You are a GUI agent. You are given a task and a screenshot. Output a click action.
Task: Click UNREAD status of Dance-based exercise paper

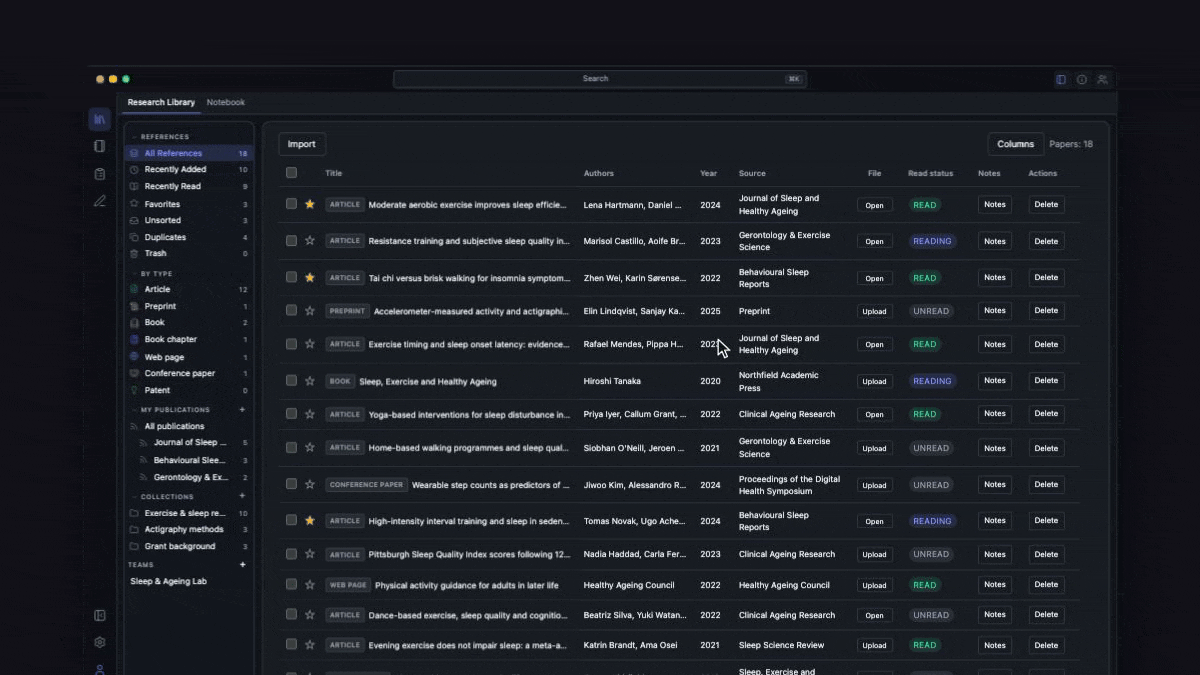tap(931, 615)
